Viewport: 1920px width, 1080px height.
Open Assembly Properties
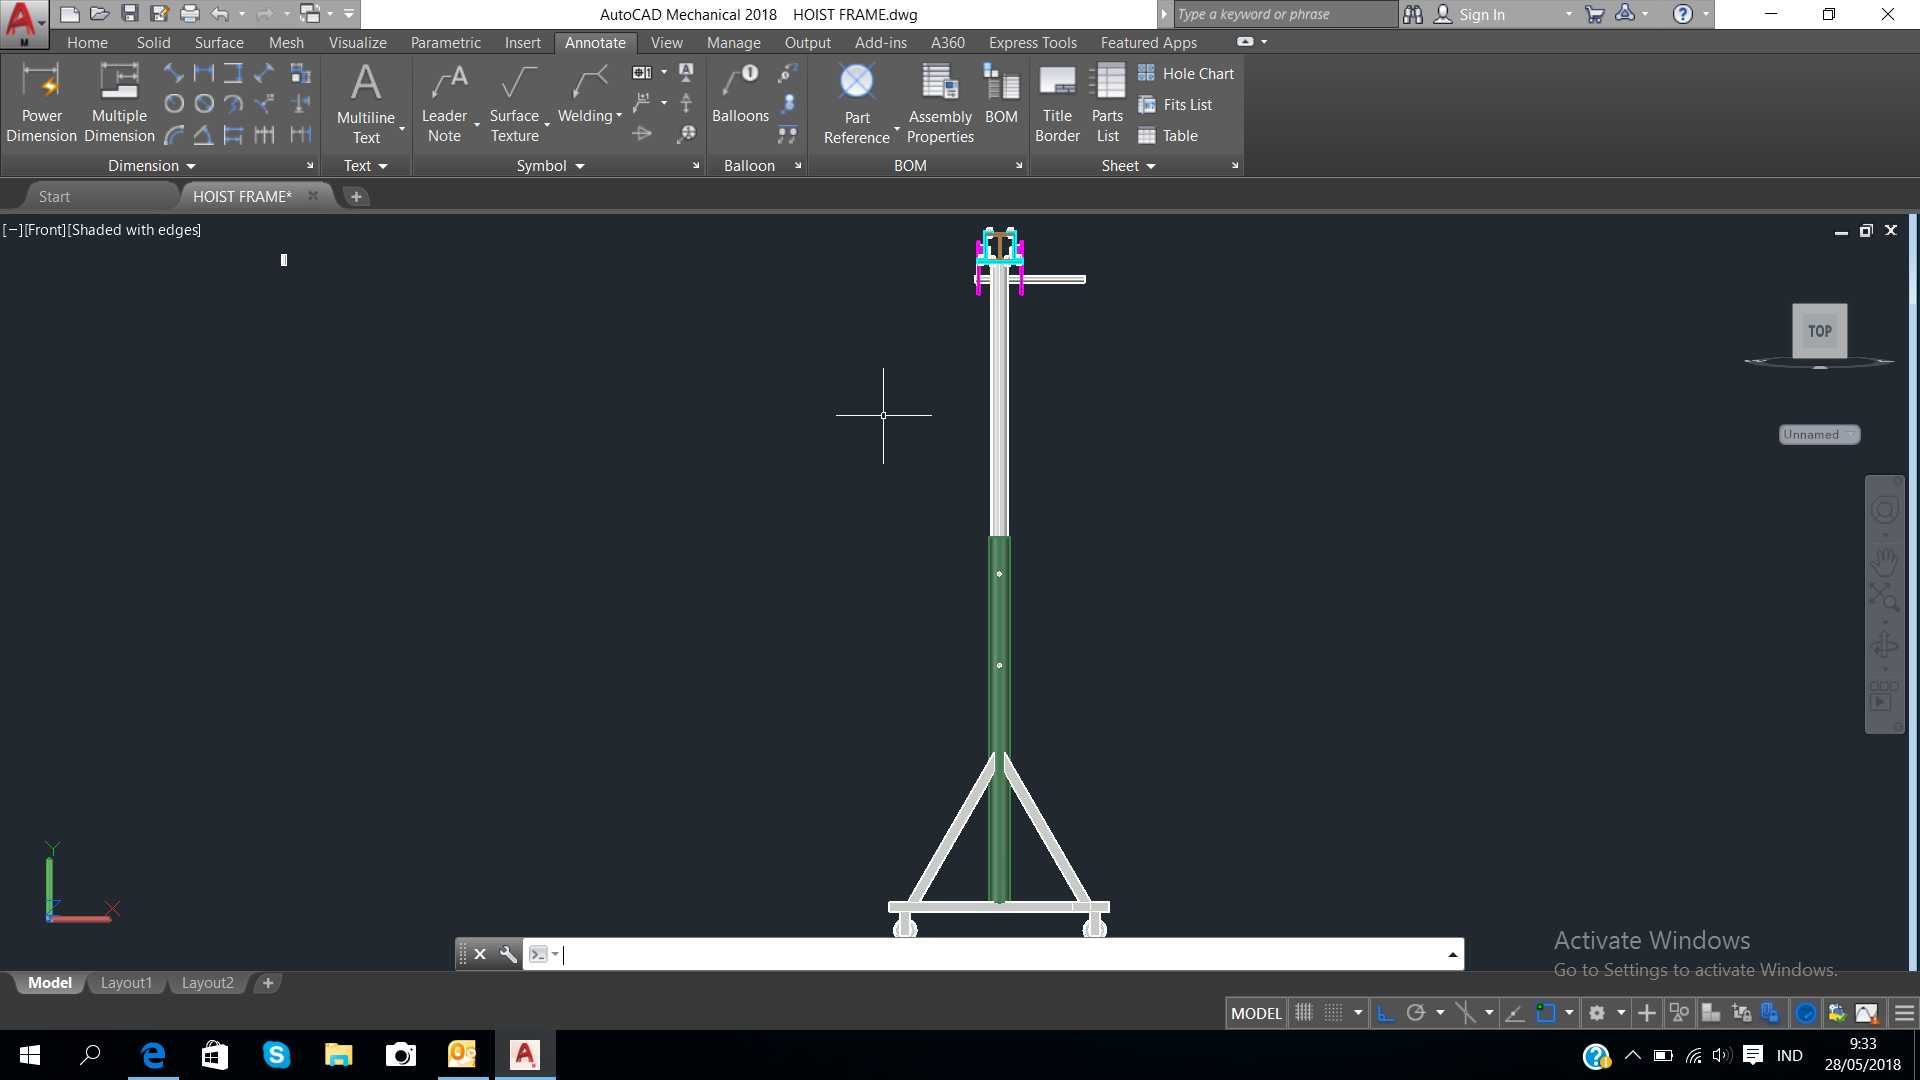pyautogui.click(x=940, y=103)
